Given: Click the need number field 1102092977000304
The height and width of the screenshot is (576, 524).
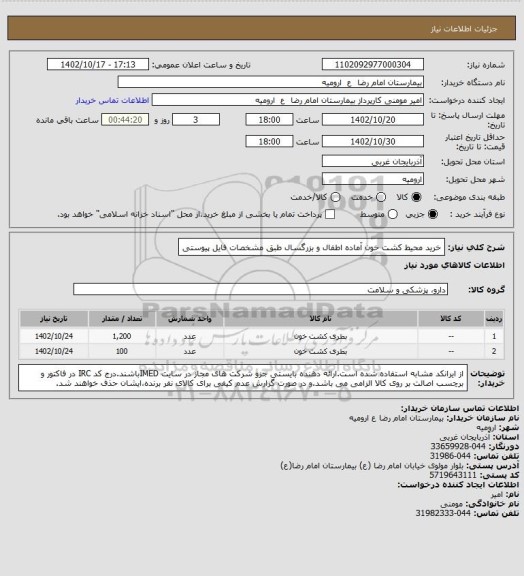Looking at the screenshot, I should coord(373,64).
